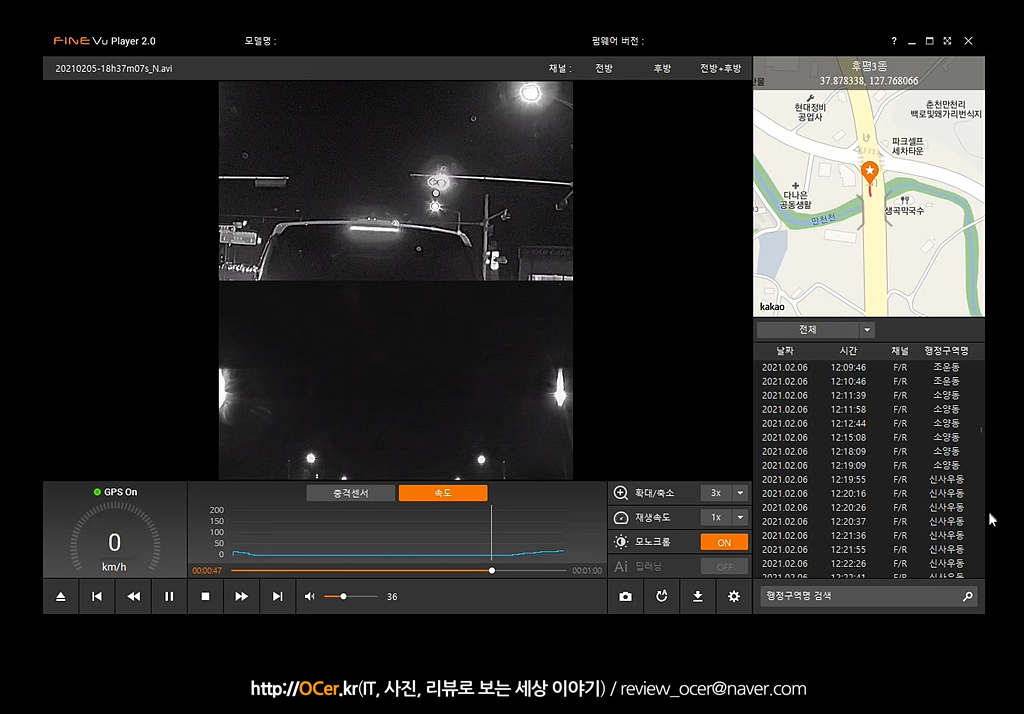Click the Ai deep learning icon
Viewport: 1024px width, 714px height.
tap(621, 566)
